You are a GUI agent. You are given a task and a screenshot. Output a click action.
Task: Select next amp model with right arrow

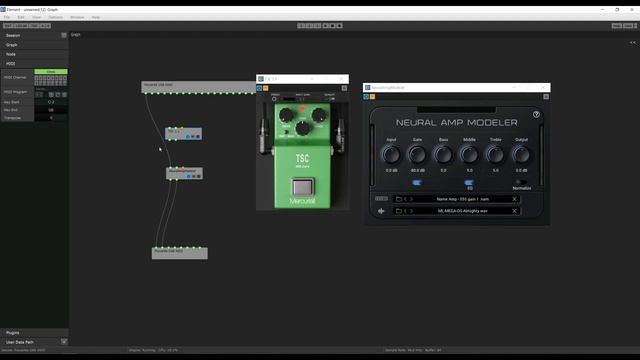pyautogui.click(x=411, y=199)
